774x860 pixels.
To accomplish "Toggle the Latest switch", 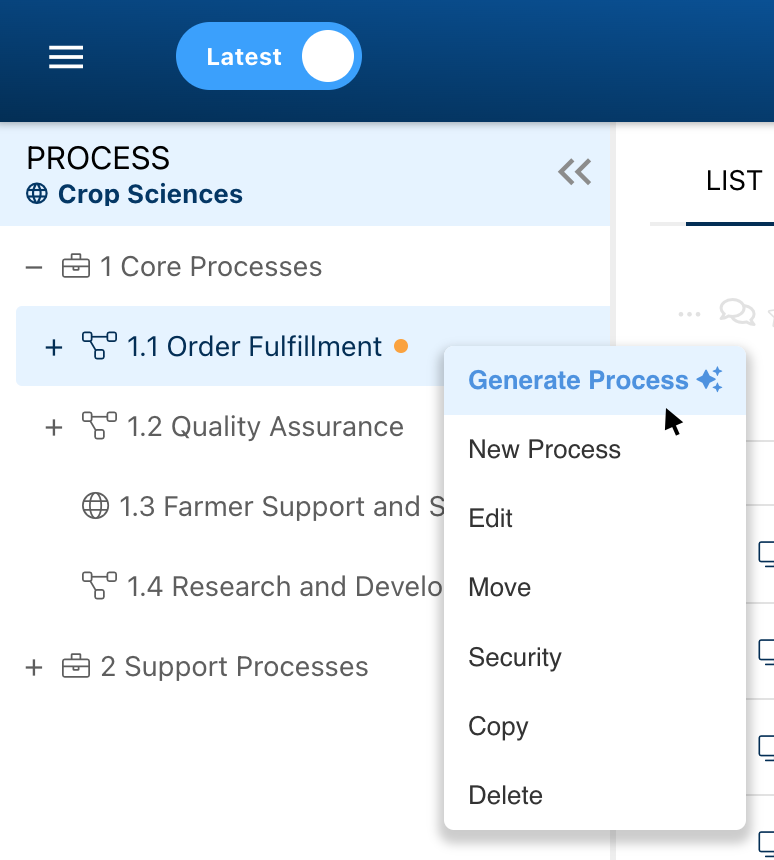I will click(x=268, y=57).
